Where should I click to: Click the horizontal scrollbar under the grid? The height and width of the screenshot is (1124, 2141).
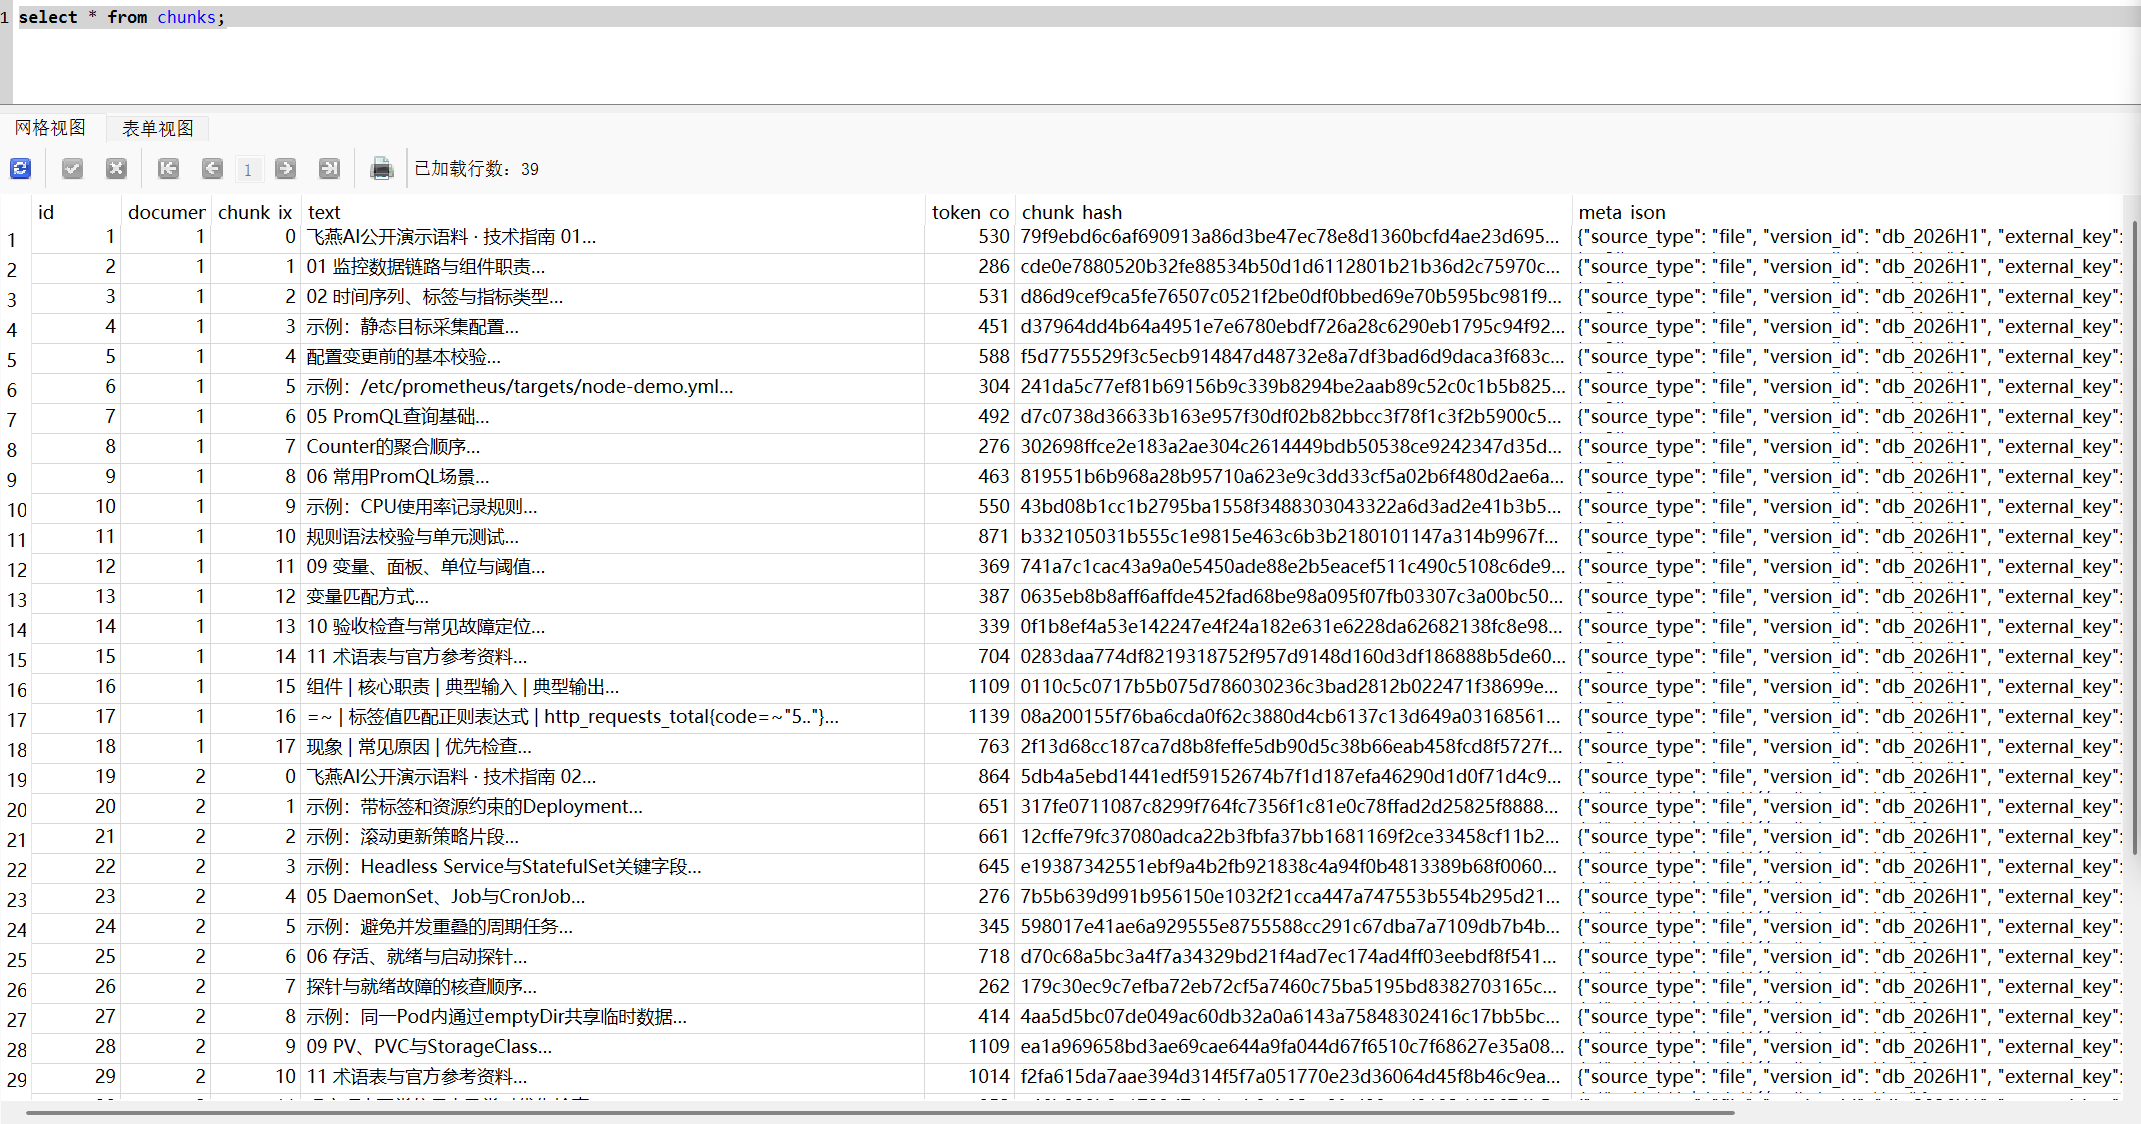880,1111
